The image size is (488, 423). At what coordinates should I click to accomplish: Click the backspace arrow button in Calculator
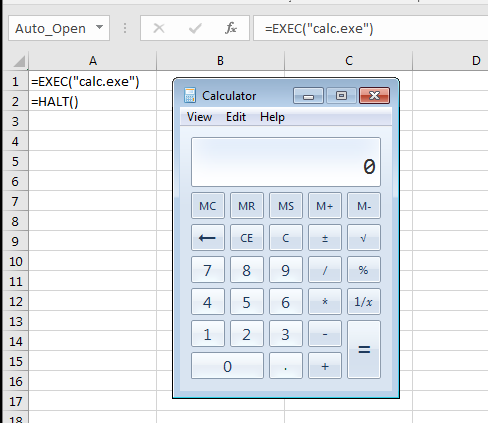point(208,238)
